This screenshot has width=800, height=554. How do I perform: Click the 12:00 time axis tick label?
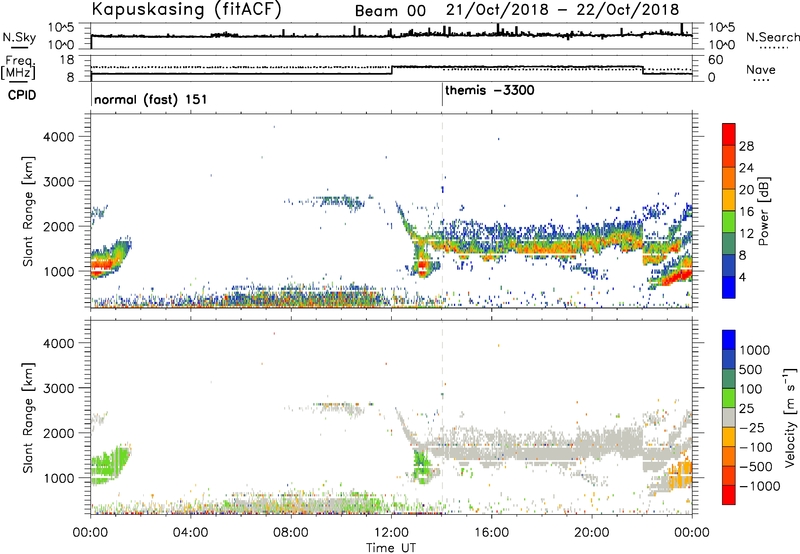pos(391,533)
